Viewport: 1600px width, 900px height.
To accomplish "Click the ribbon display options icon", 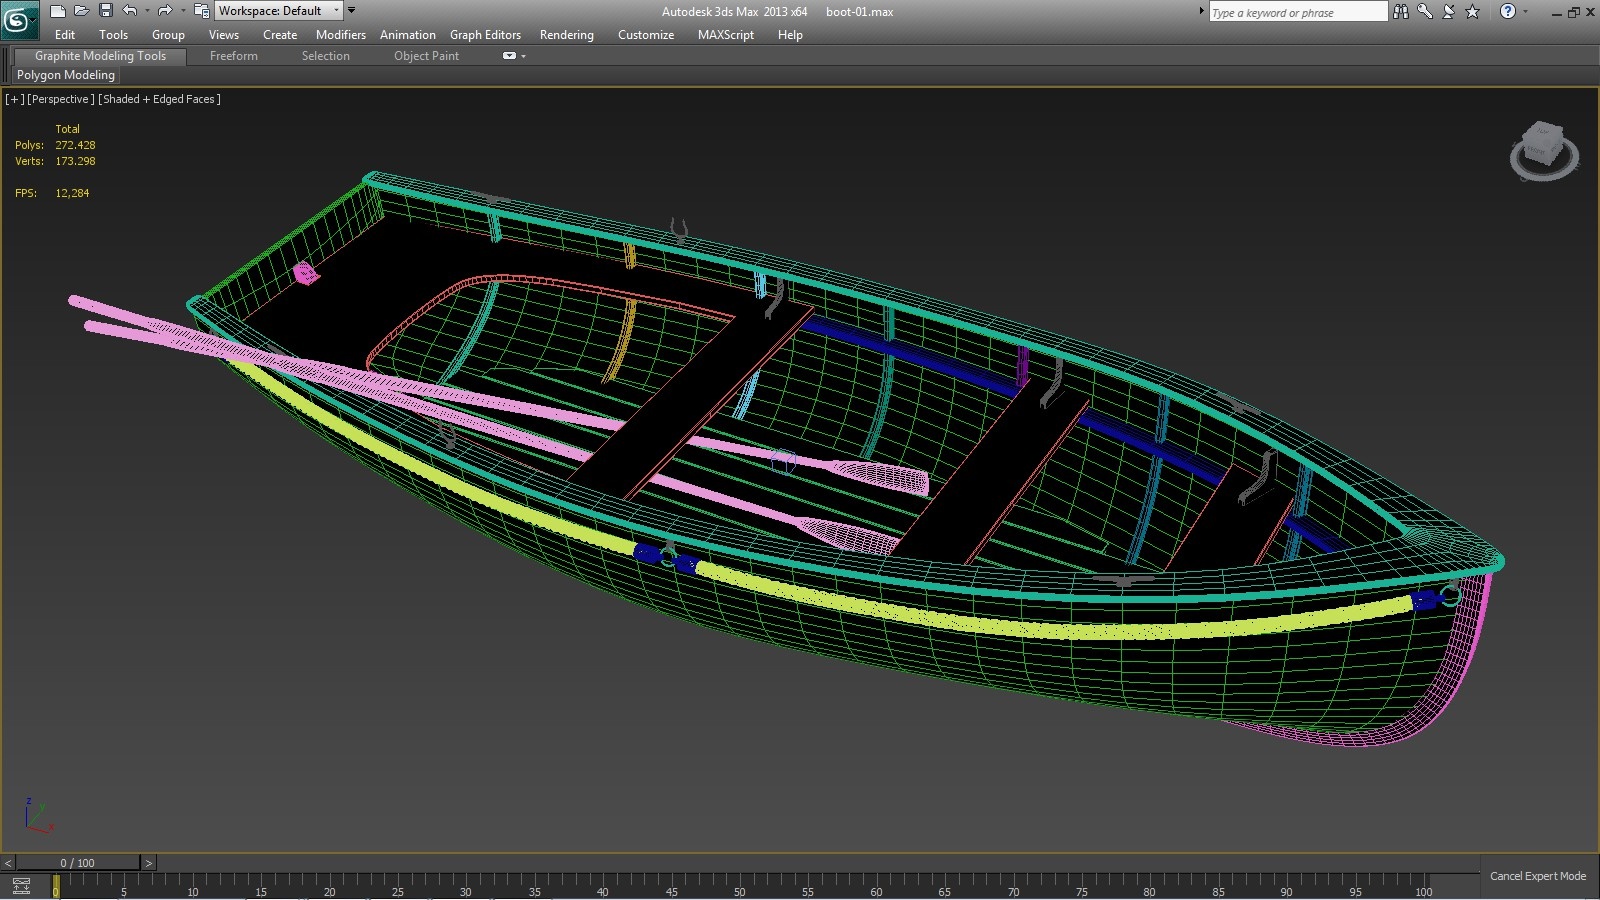I will (x=509, y=56).
